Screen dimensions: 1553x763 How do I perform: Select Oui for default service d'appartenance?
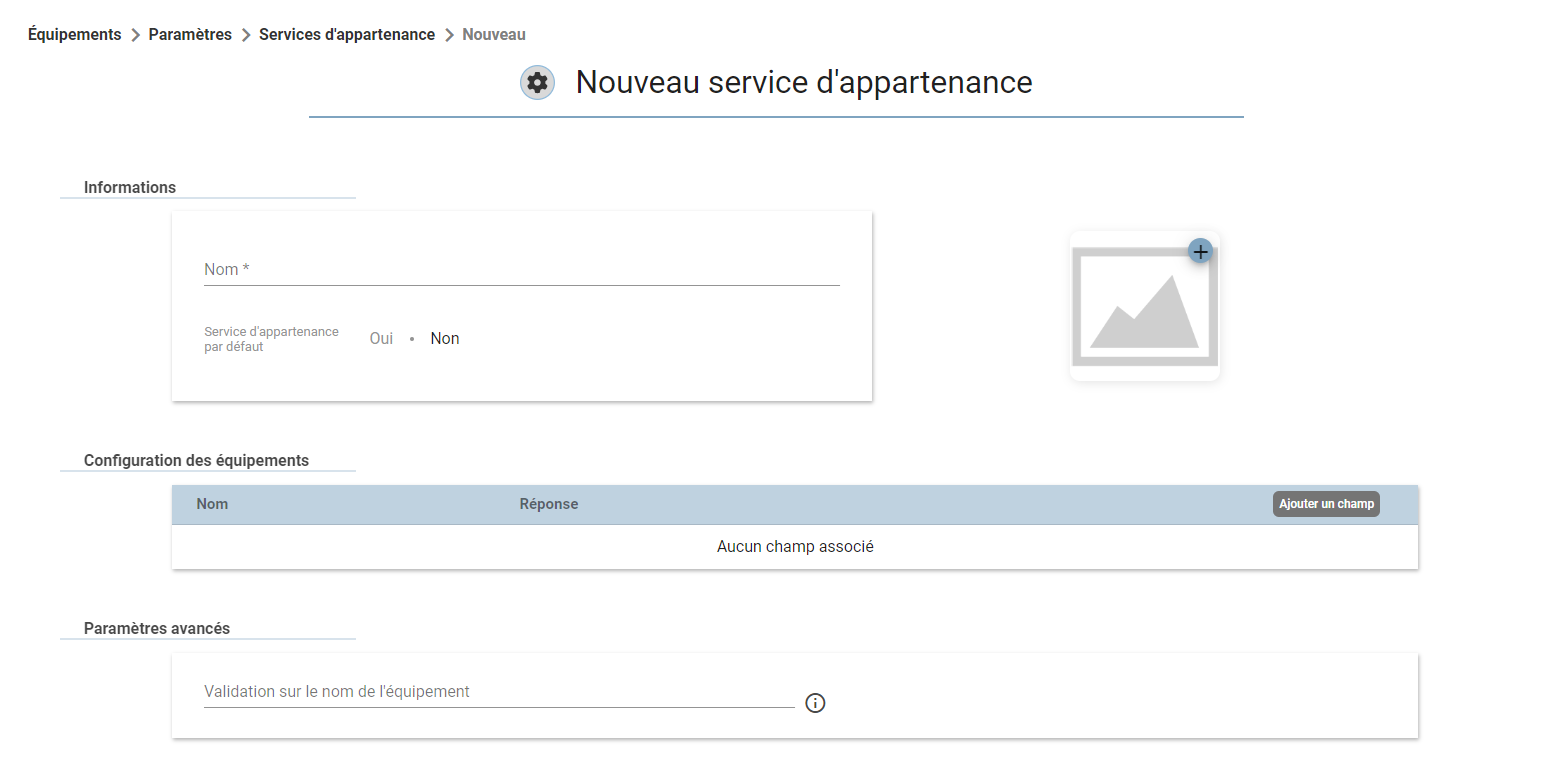(381, 339)
